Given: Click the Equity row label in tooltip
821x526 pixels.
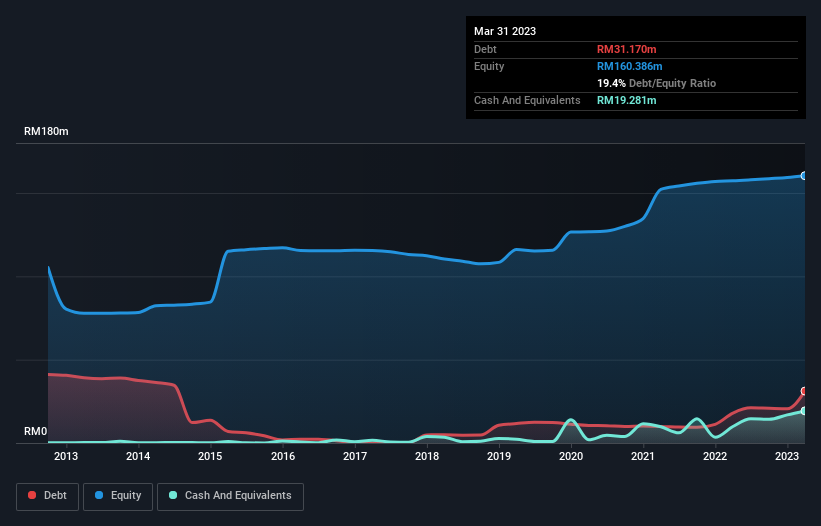Looking at the screenshot, I should point(489,66).
